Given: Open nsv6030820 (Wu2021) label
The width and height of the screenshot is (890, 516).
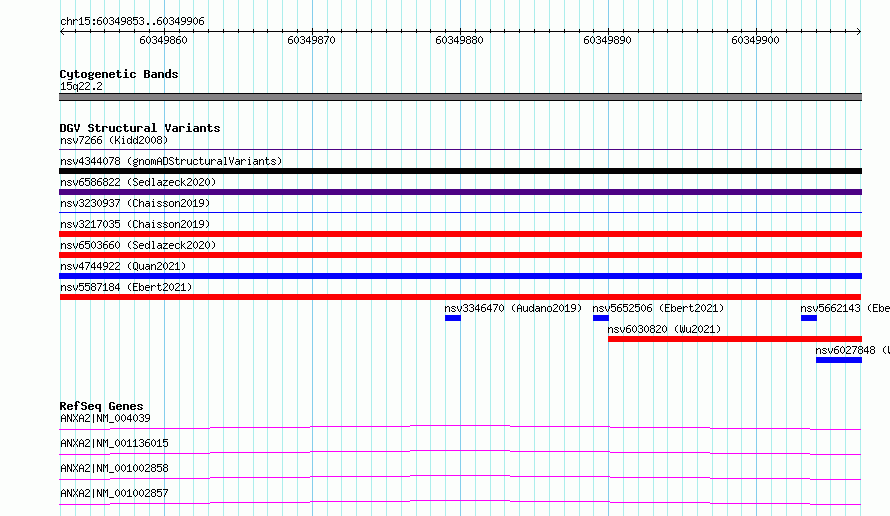Looking at the screenshot, I should tap(664, 329).
